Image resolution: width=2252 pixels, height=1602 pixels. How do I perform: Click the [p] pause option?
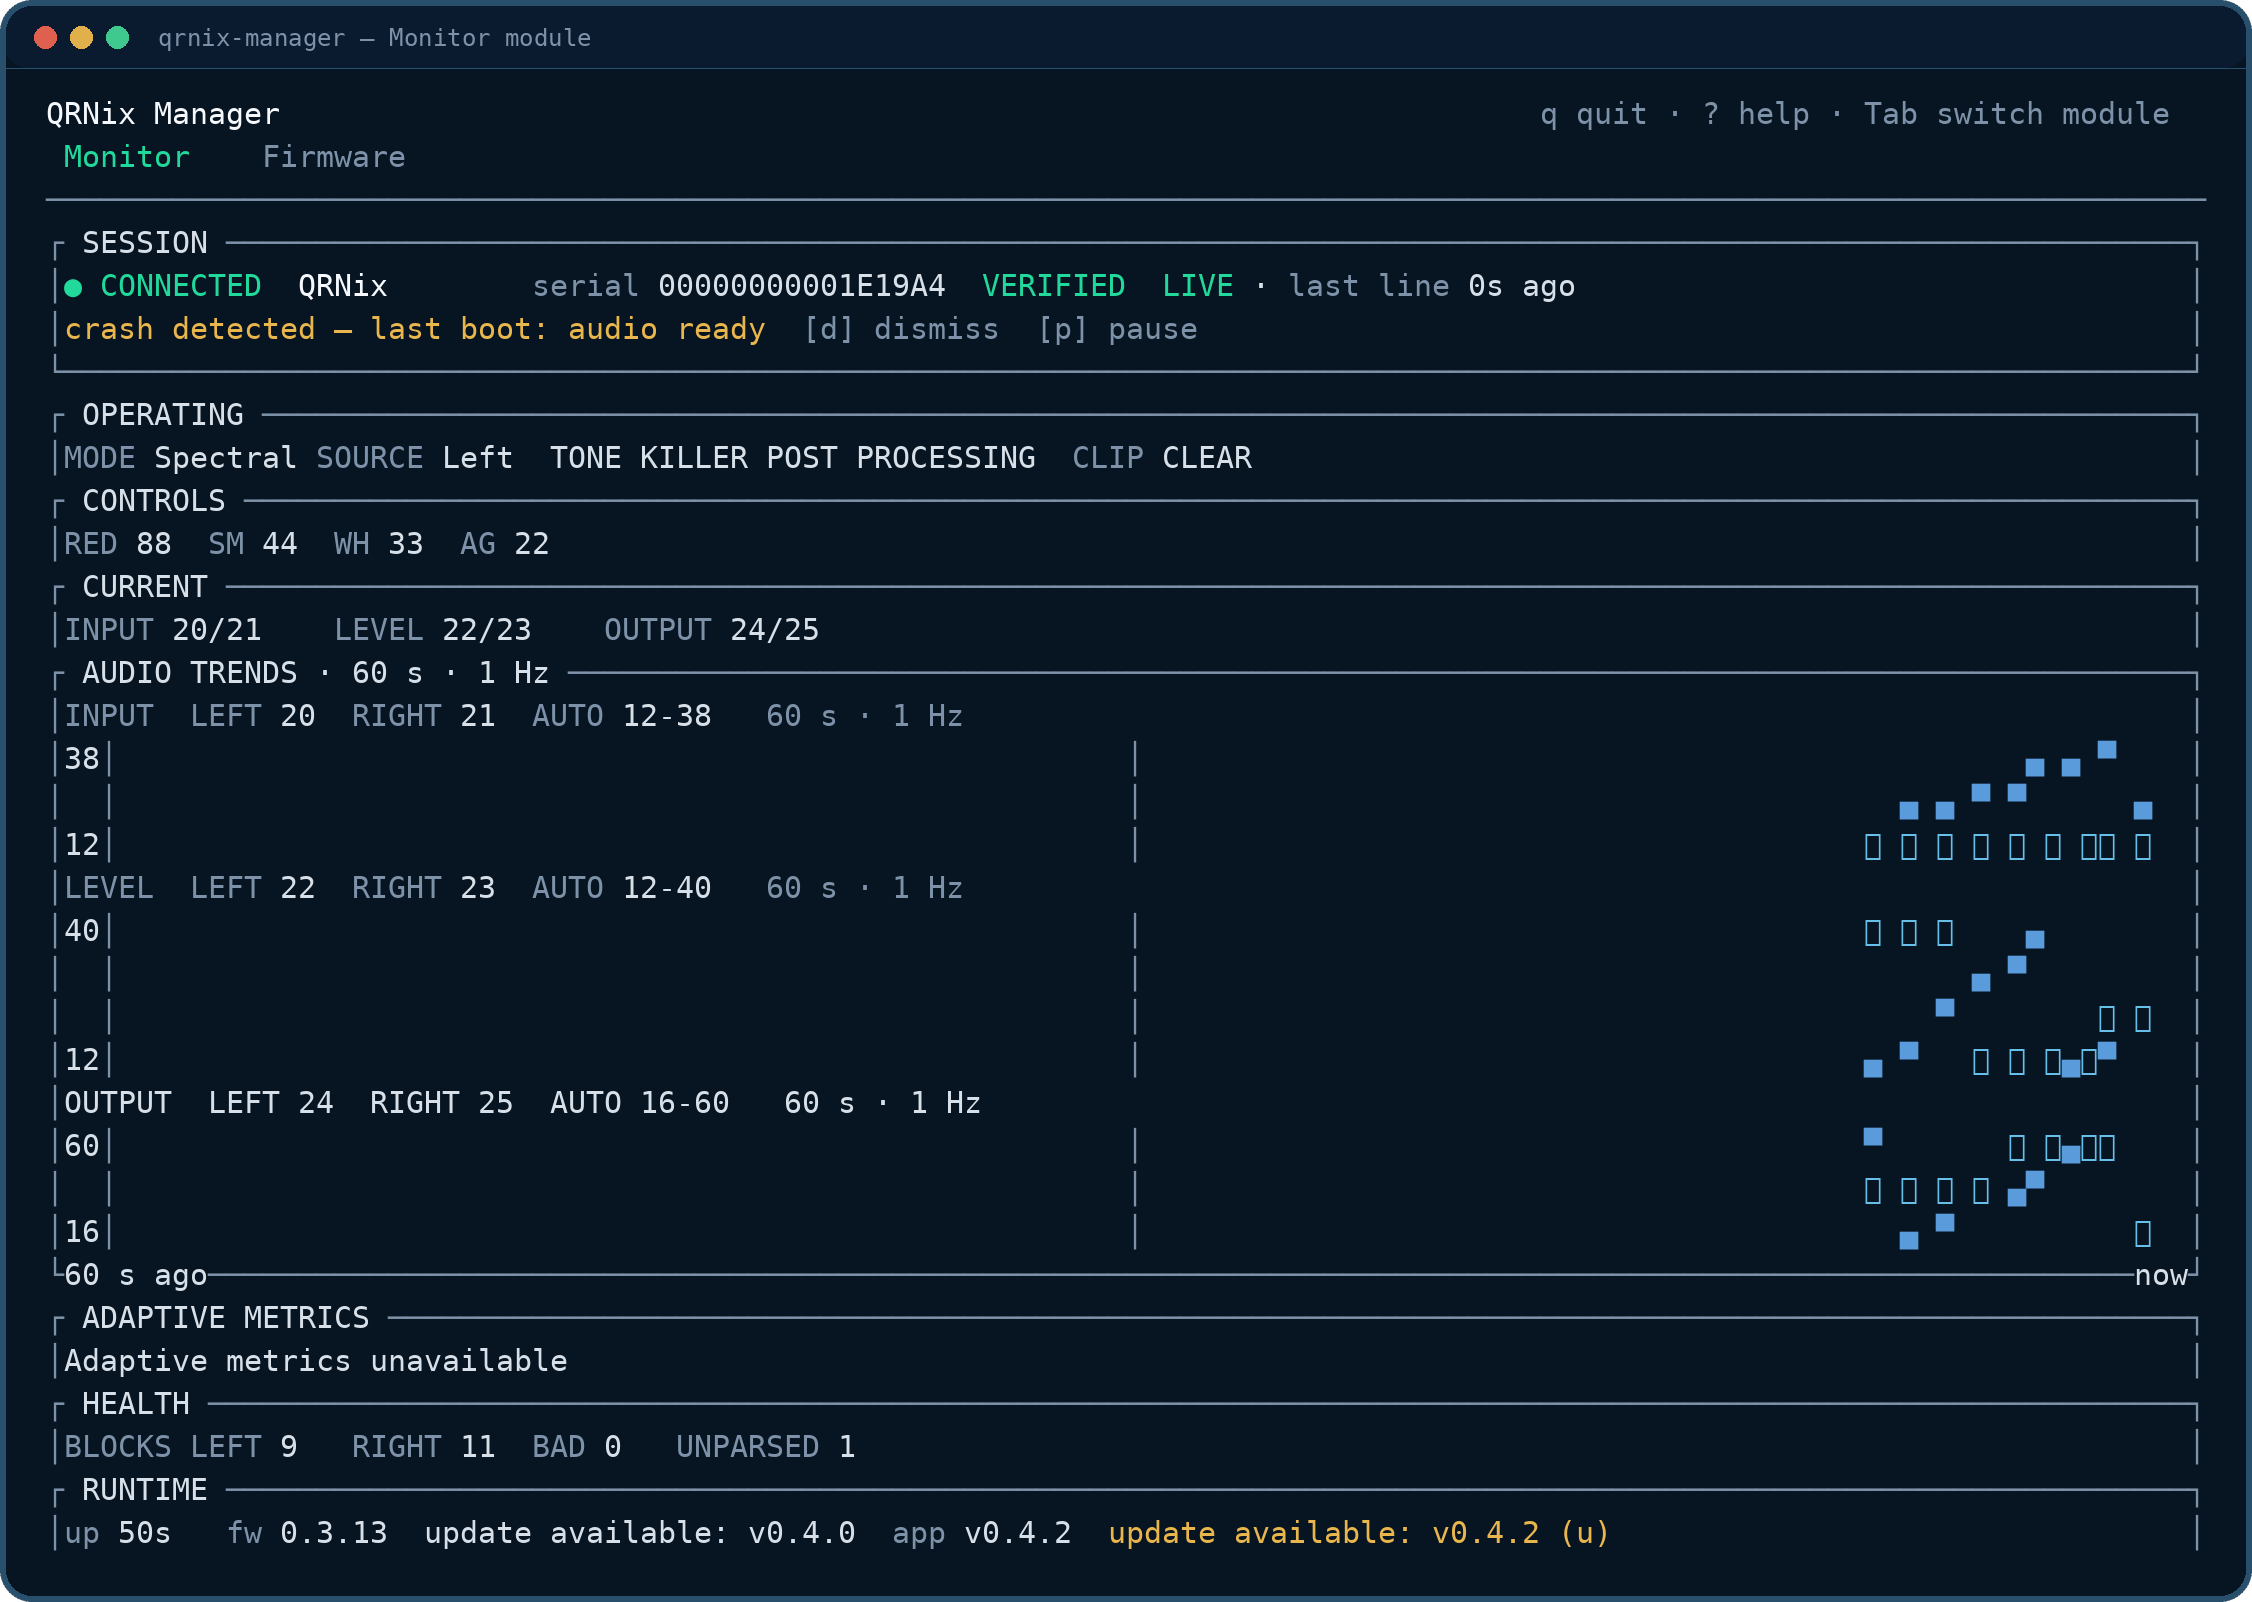(x=1118, y=329)
